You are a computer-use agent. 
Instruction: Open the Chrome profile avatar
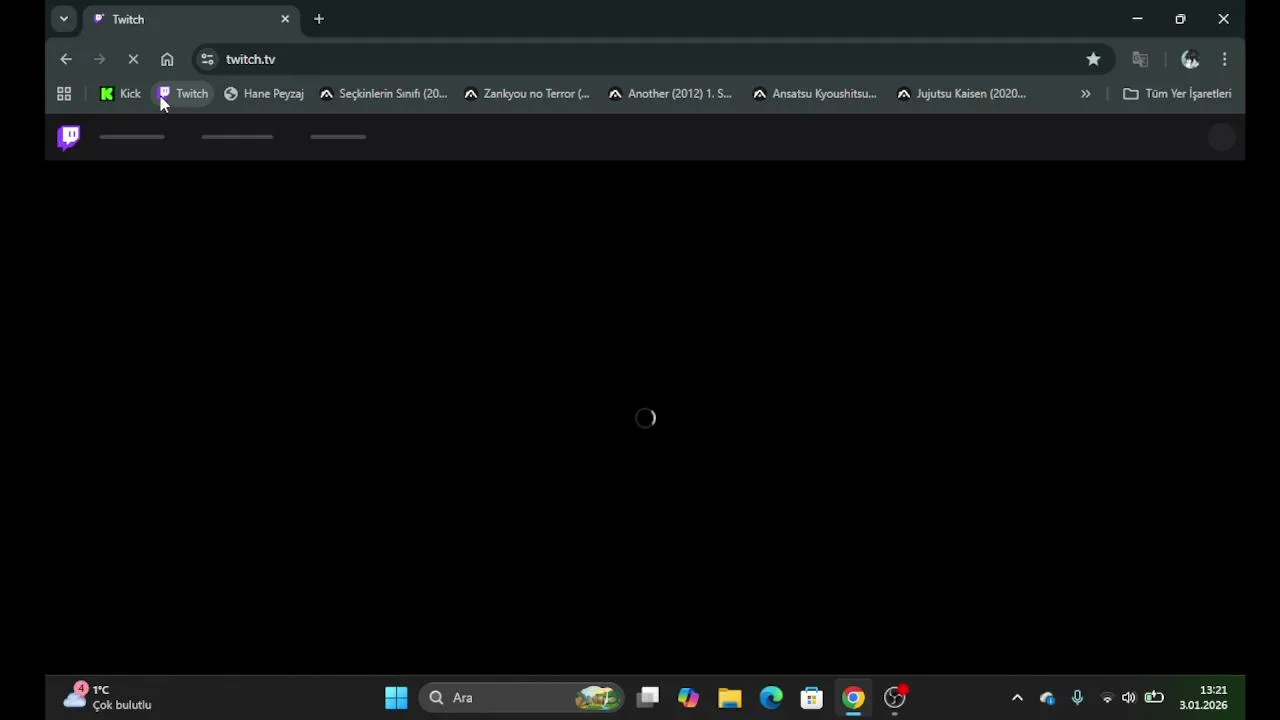point(1190,59)
